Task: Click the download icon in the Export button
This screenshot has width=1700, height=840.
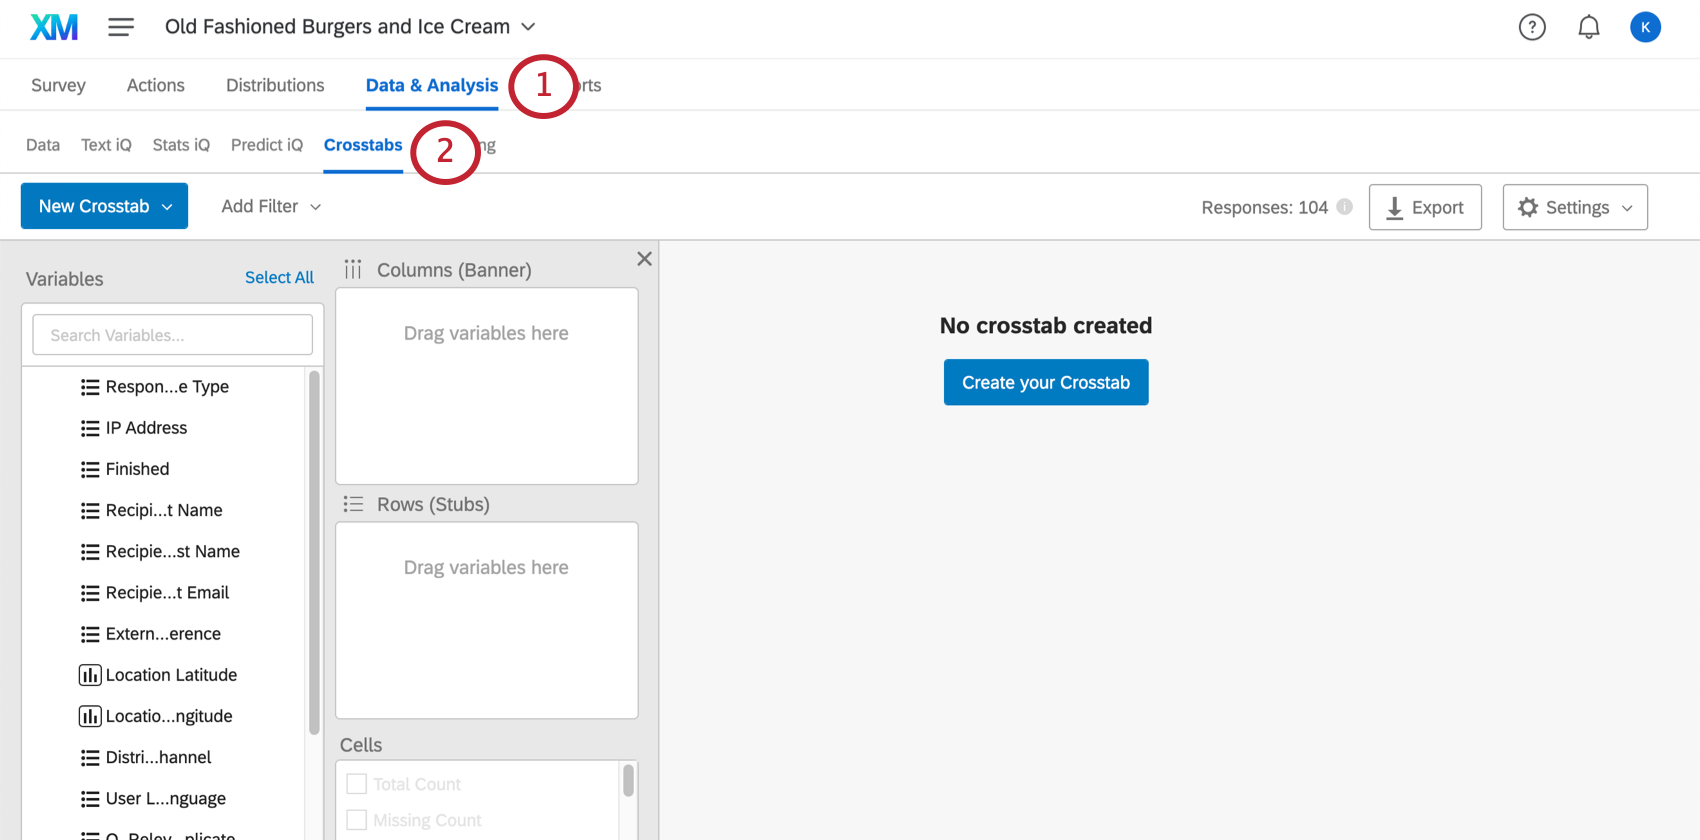Action: (1394, 208)
